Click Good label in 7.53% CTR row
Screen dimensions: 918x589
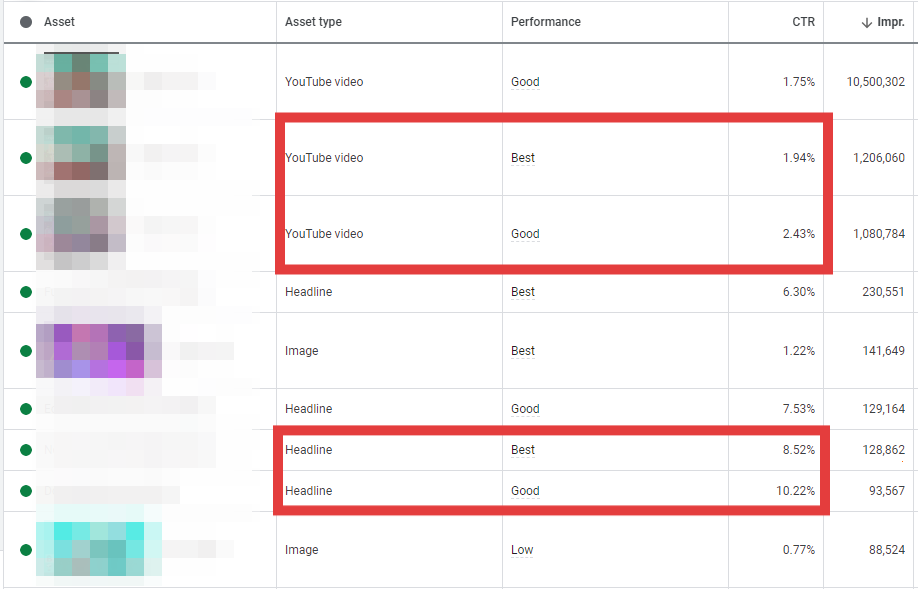[525, 409]
